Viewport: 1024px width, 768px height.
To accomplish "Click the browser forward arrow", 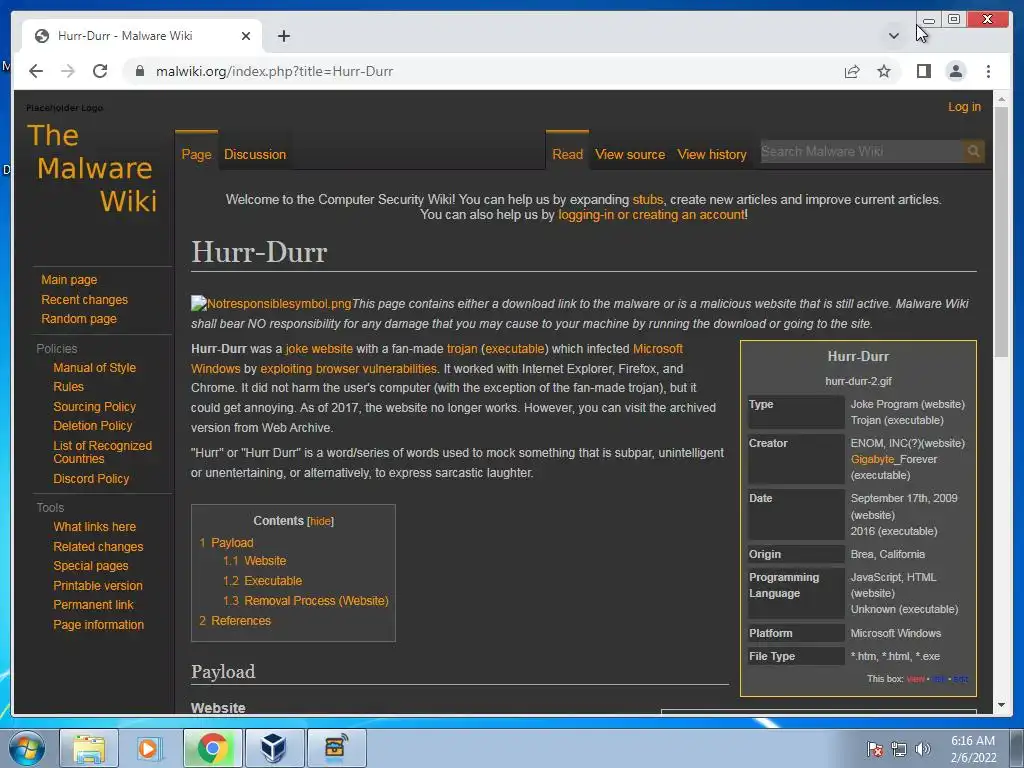I will click(x=68, y=71).
